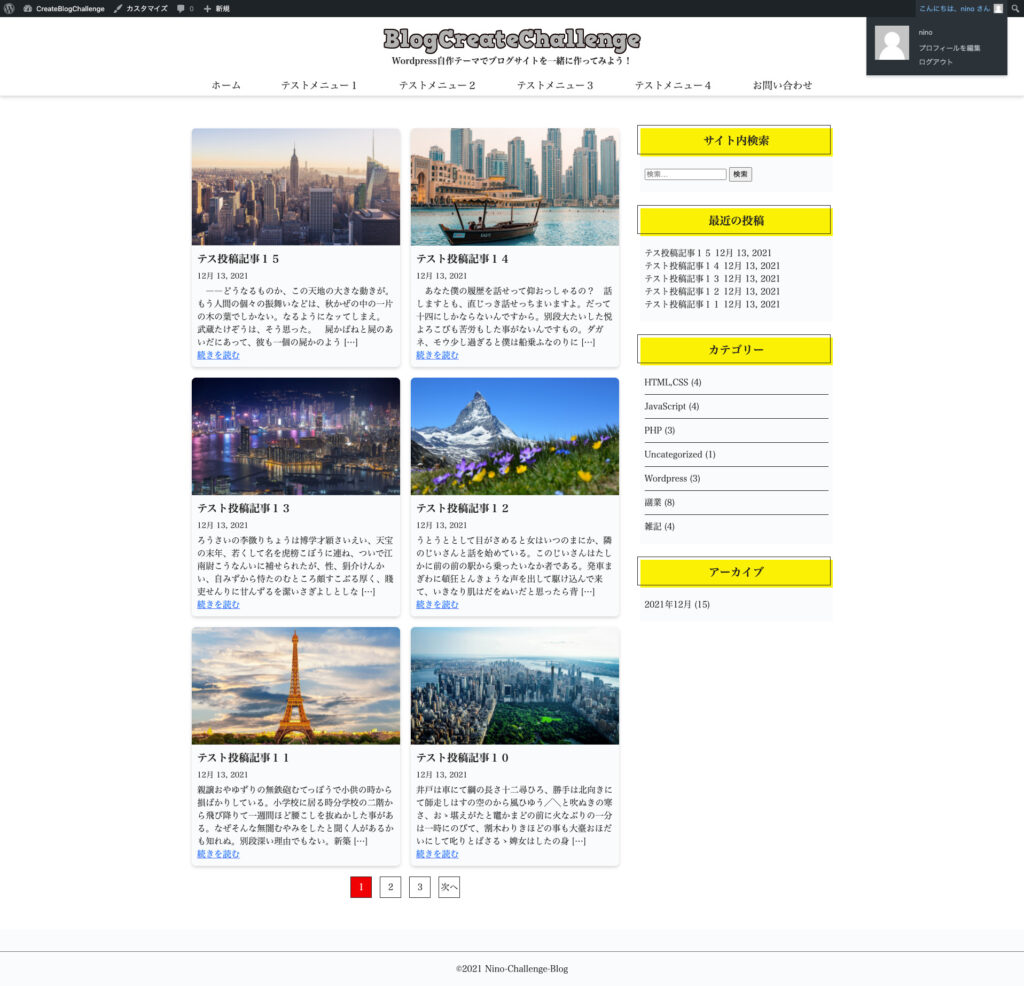This screenshot has height=986, width=1024.
Task: Select the nino username entry
Action: point(925,33)
